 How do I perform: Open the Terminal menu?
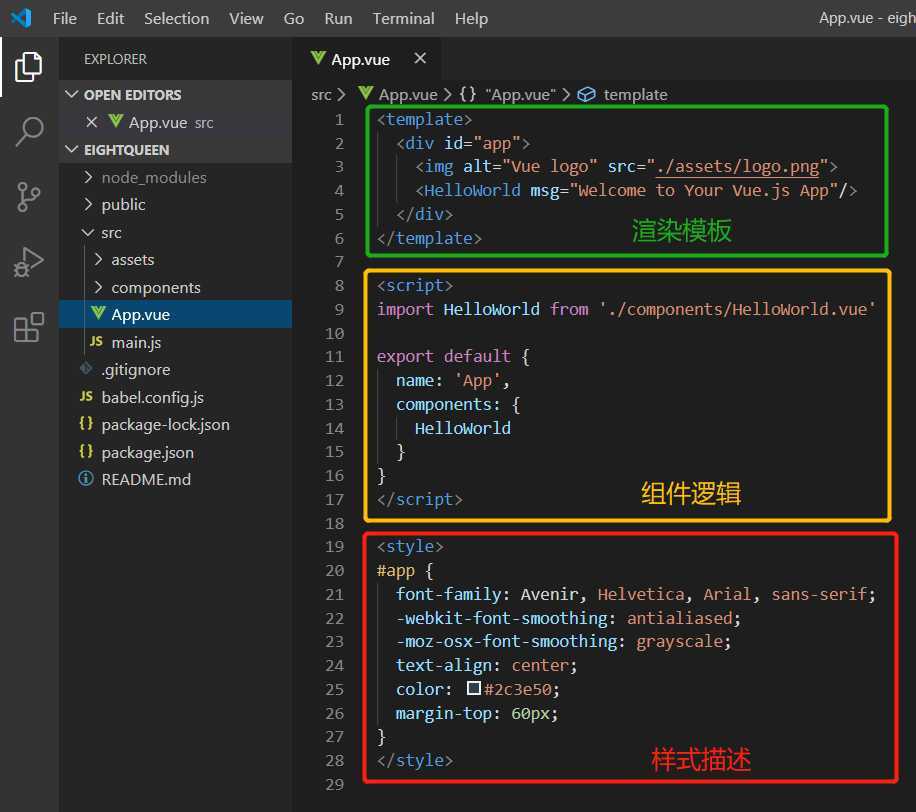click(x=404, y=19)
